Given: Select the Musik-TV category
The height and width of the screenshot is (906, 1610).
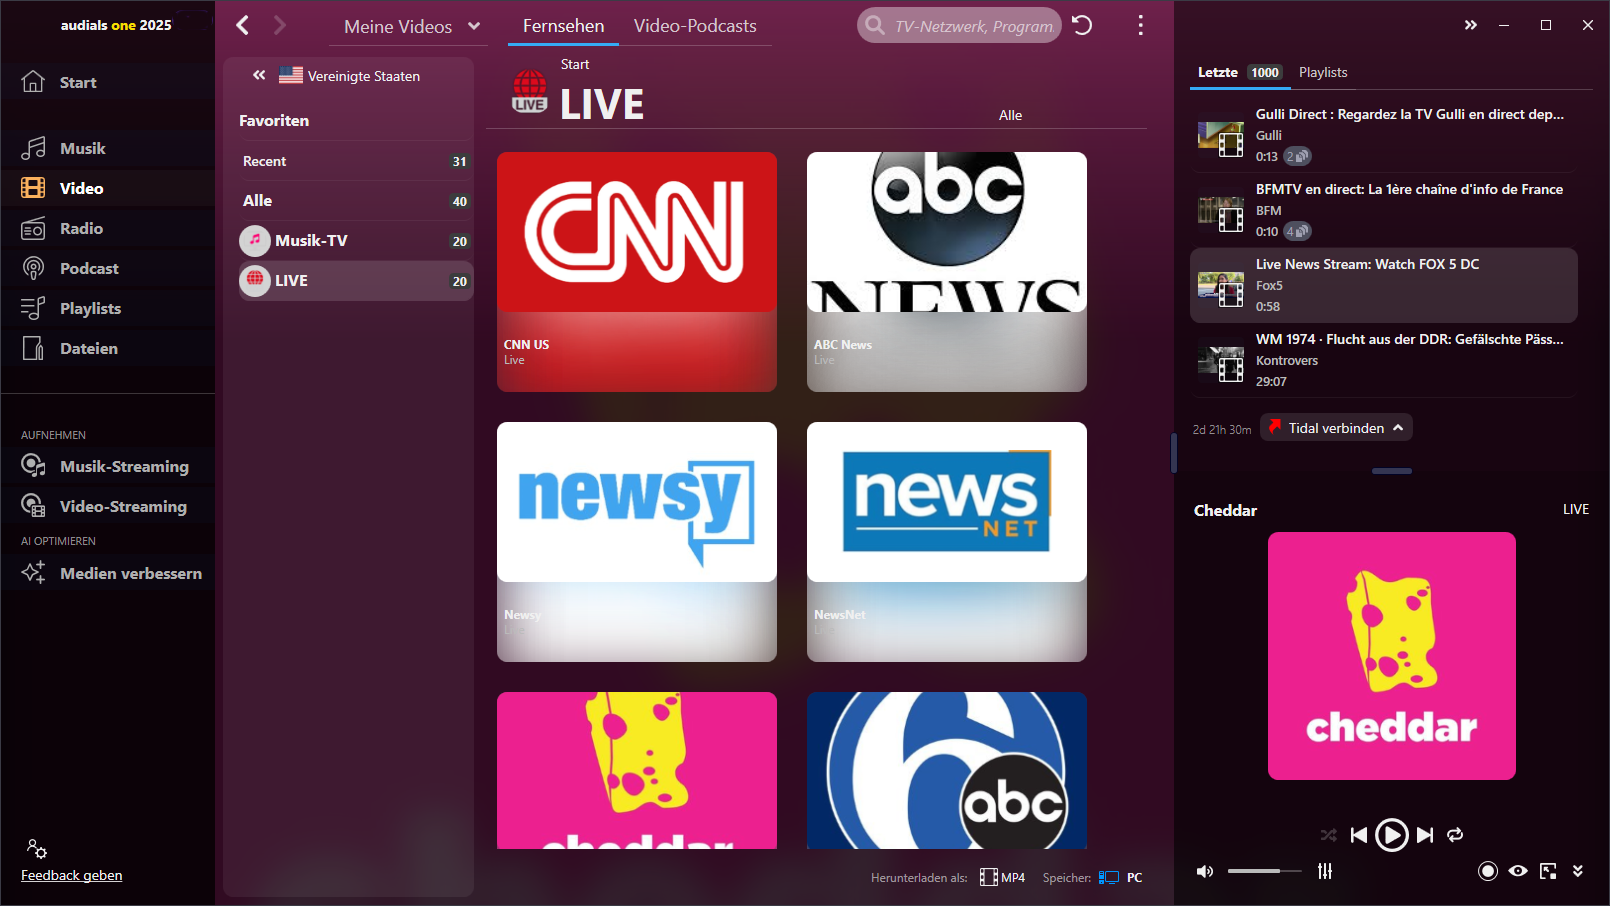Looking at the screenshot, I should (x=355, y=241).
